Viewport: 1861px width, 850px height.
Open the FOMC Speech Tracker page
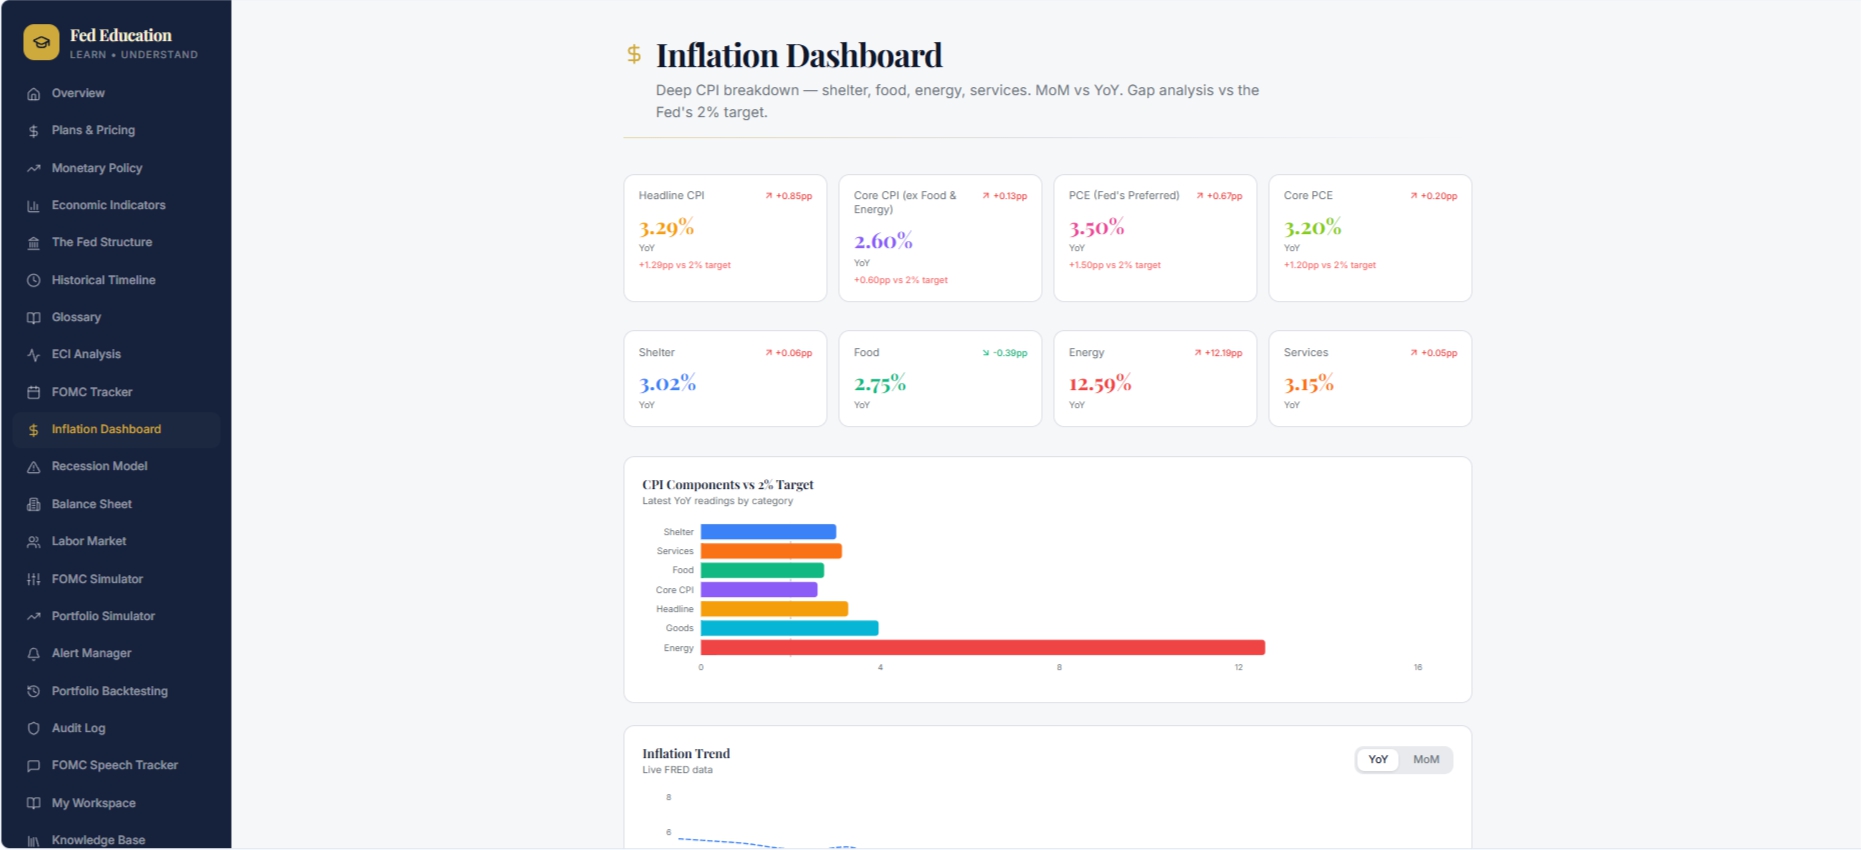pos(116,766)
